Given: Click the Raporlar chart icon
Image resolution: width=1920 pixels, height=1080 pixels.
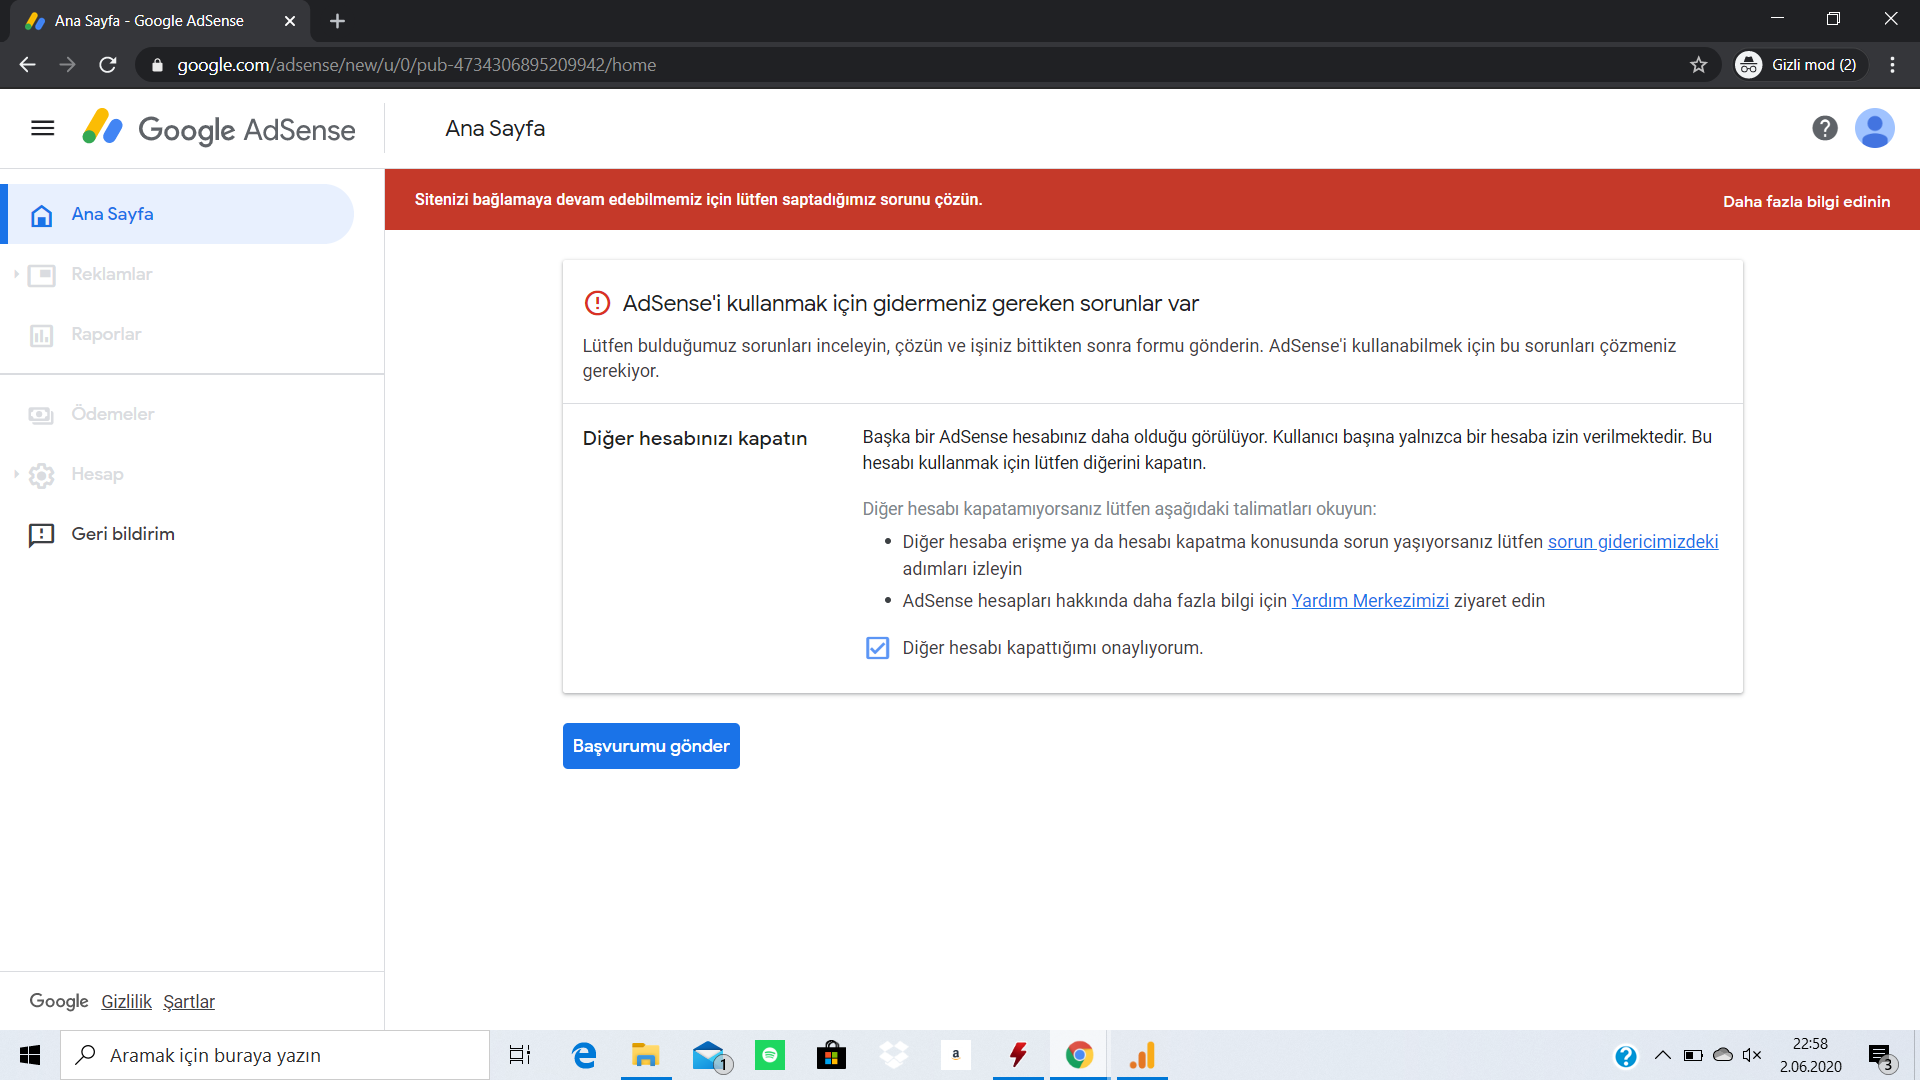Looking at the screenshot, I should pyautogui.click(x=42, y=335).
